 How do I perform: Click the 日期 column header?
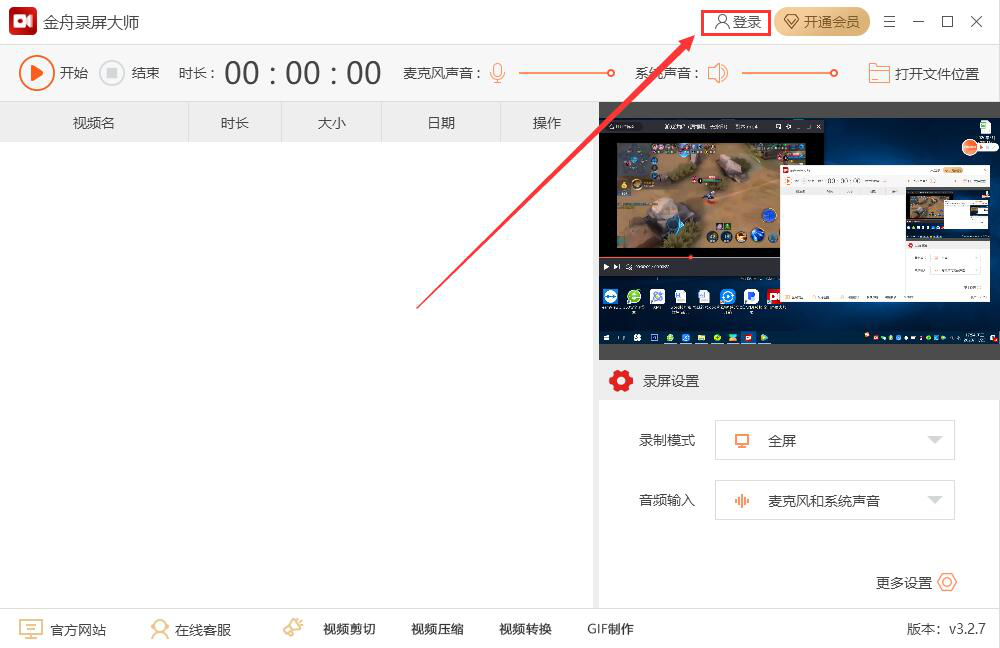click(441, 122)
